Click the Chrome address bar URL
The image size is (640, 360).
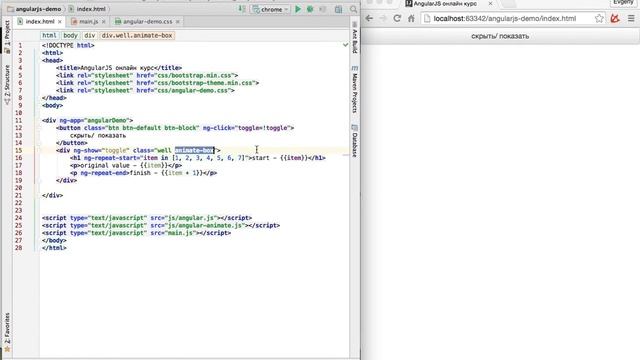(504, 18)
